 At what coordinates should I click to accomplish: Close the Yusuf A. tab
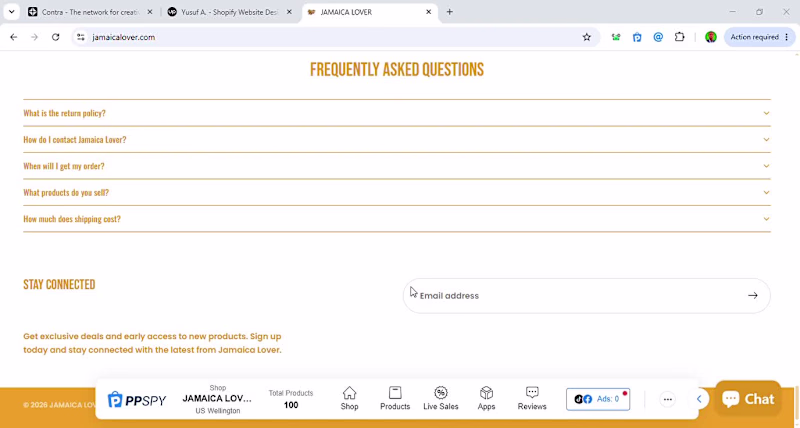click(289, 12)
